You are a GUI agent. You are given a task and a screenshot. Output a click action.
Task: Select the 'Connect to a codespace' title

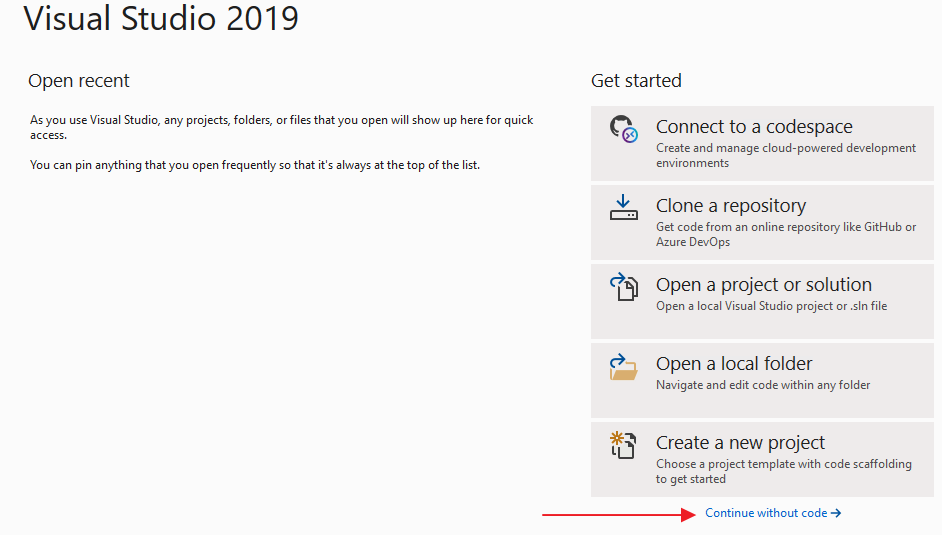pyautogui.click(x=754, y=127)
